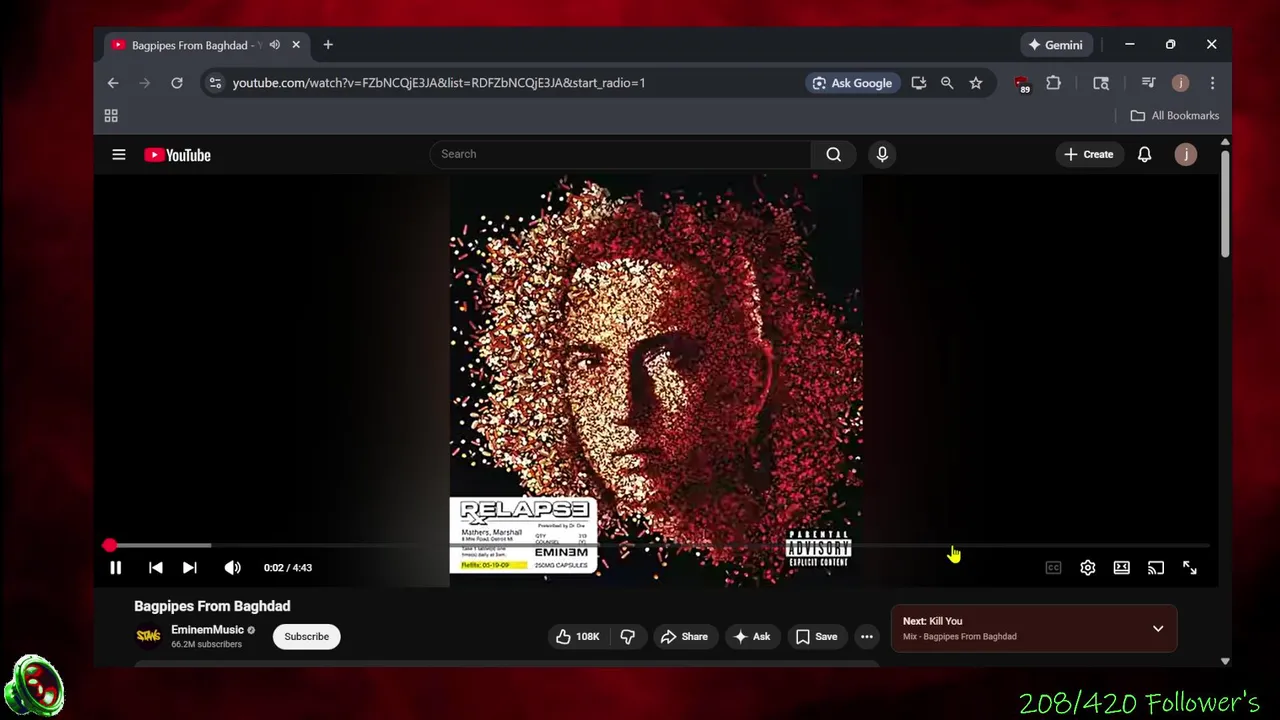Open the EminemMusic channel avatar
This screenshot has width=1280, height=720.
click(148, 636)
